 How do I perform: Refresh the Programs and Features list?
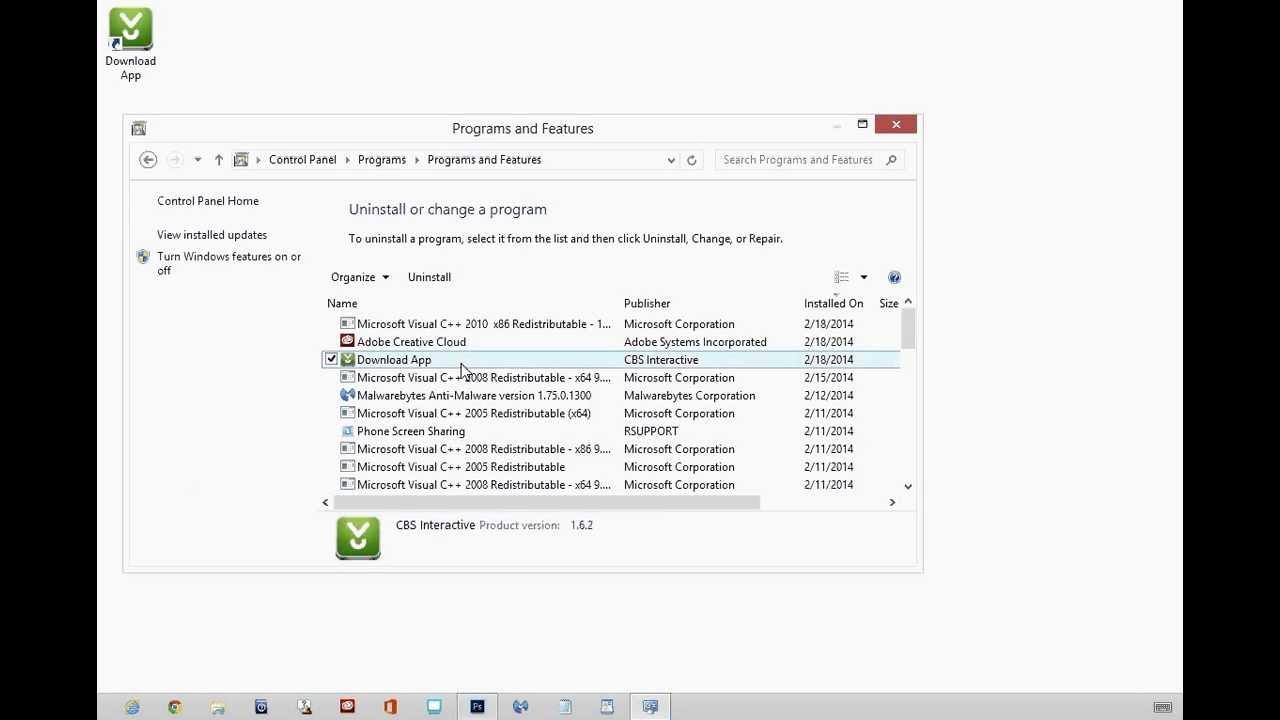(x=691, y=160)
